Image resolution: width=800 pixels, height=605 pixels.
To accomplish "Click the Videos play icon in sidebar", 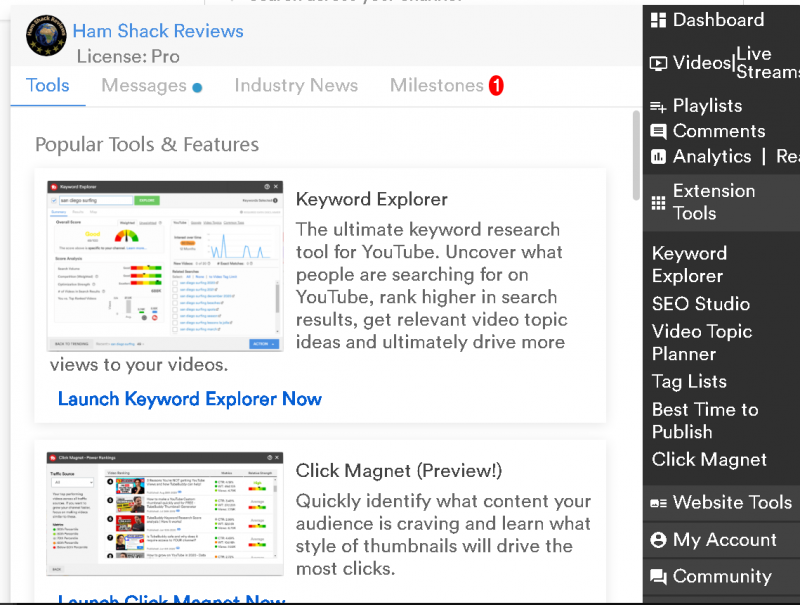I will pos(658,63).
